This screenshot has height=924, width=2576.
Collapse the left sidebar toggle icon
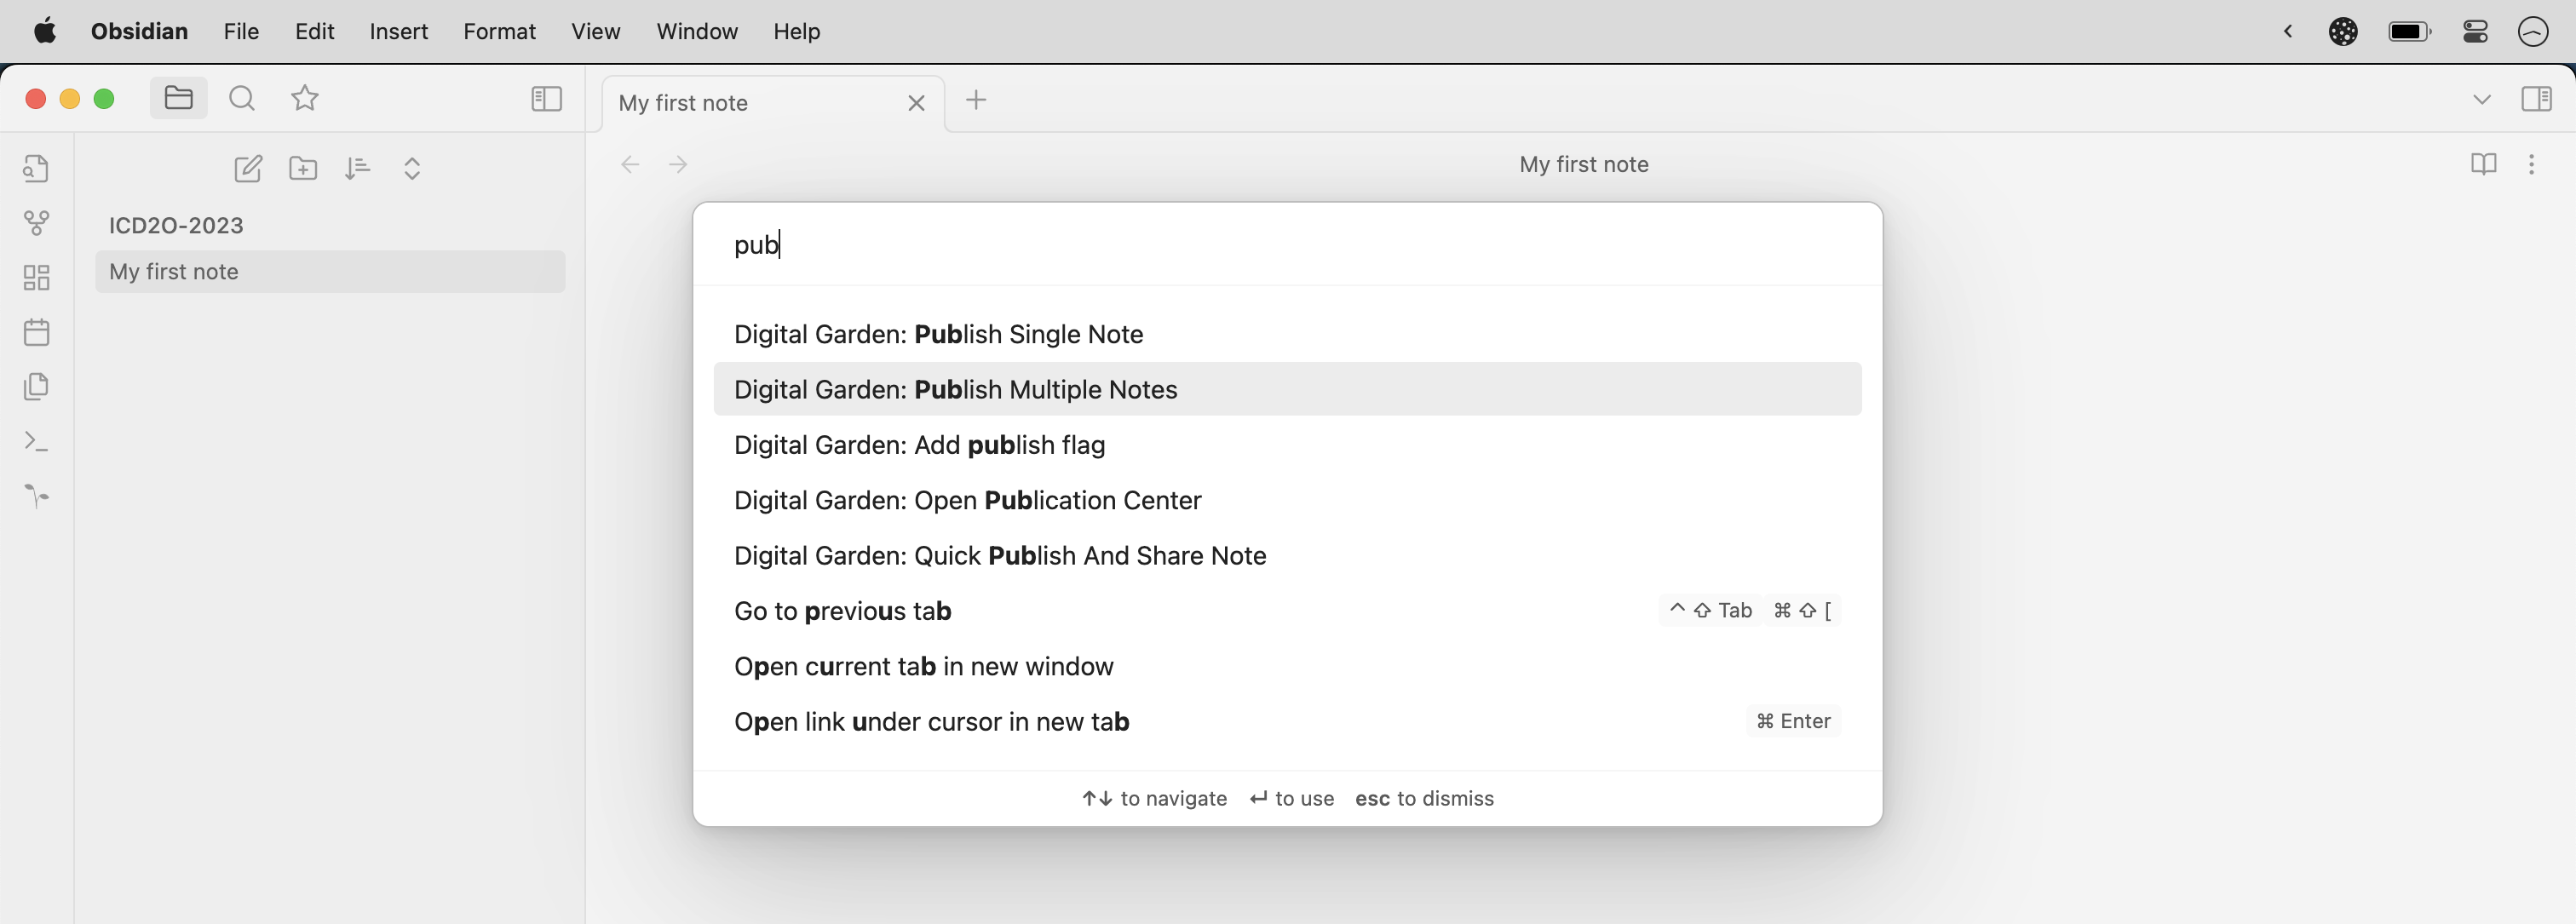pos(546,98)
